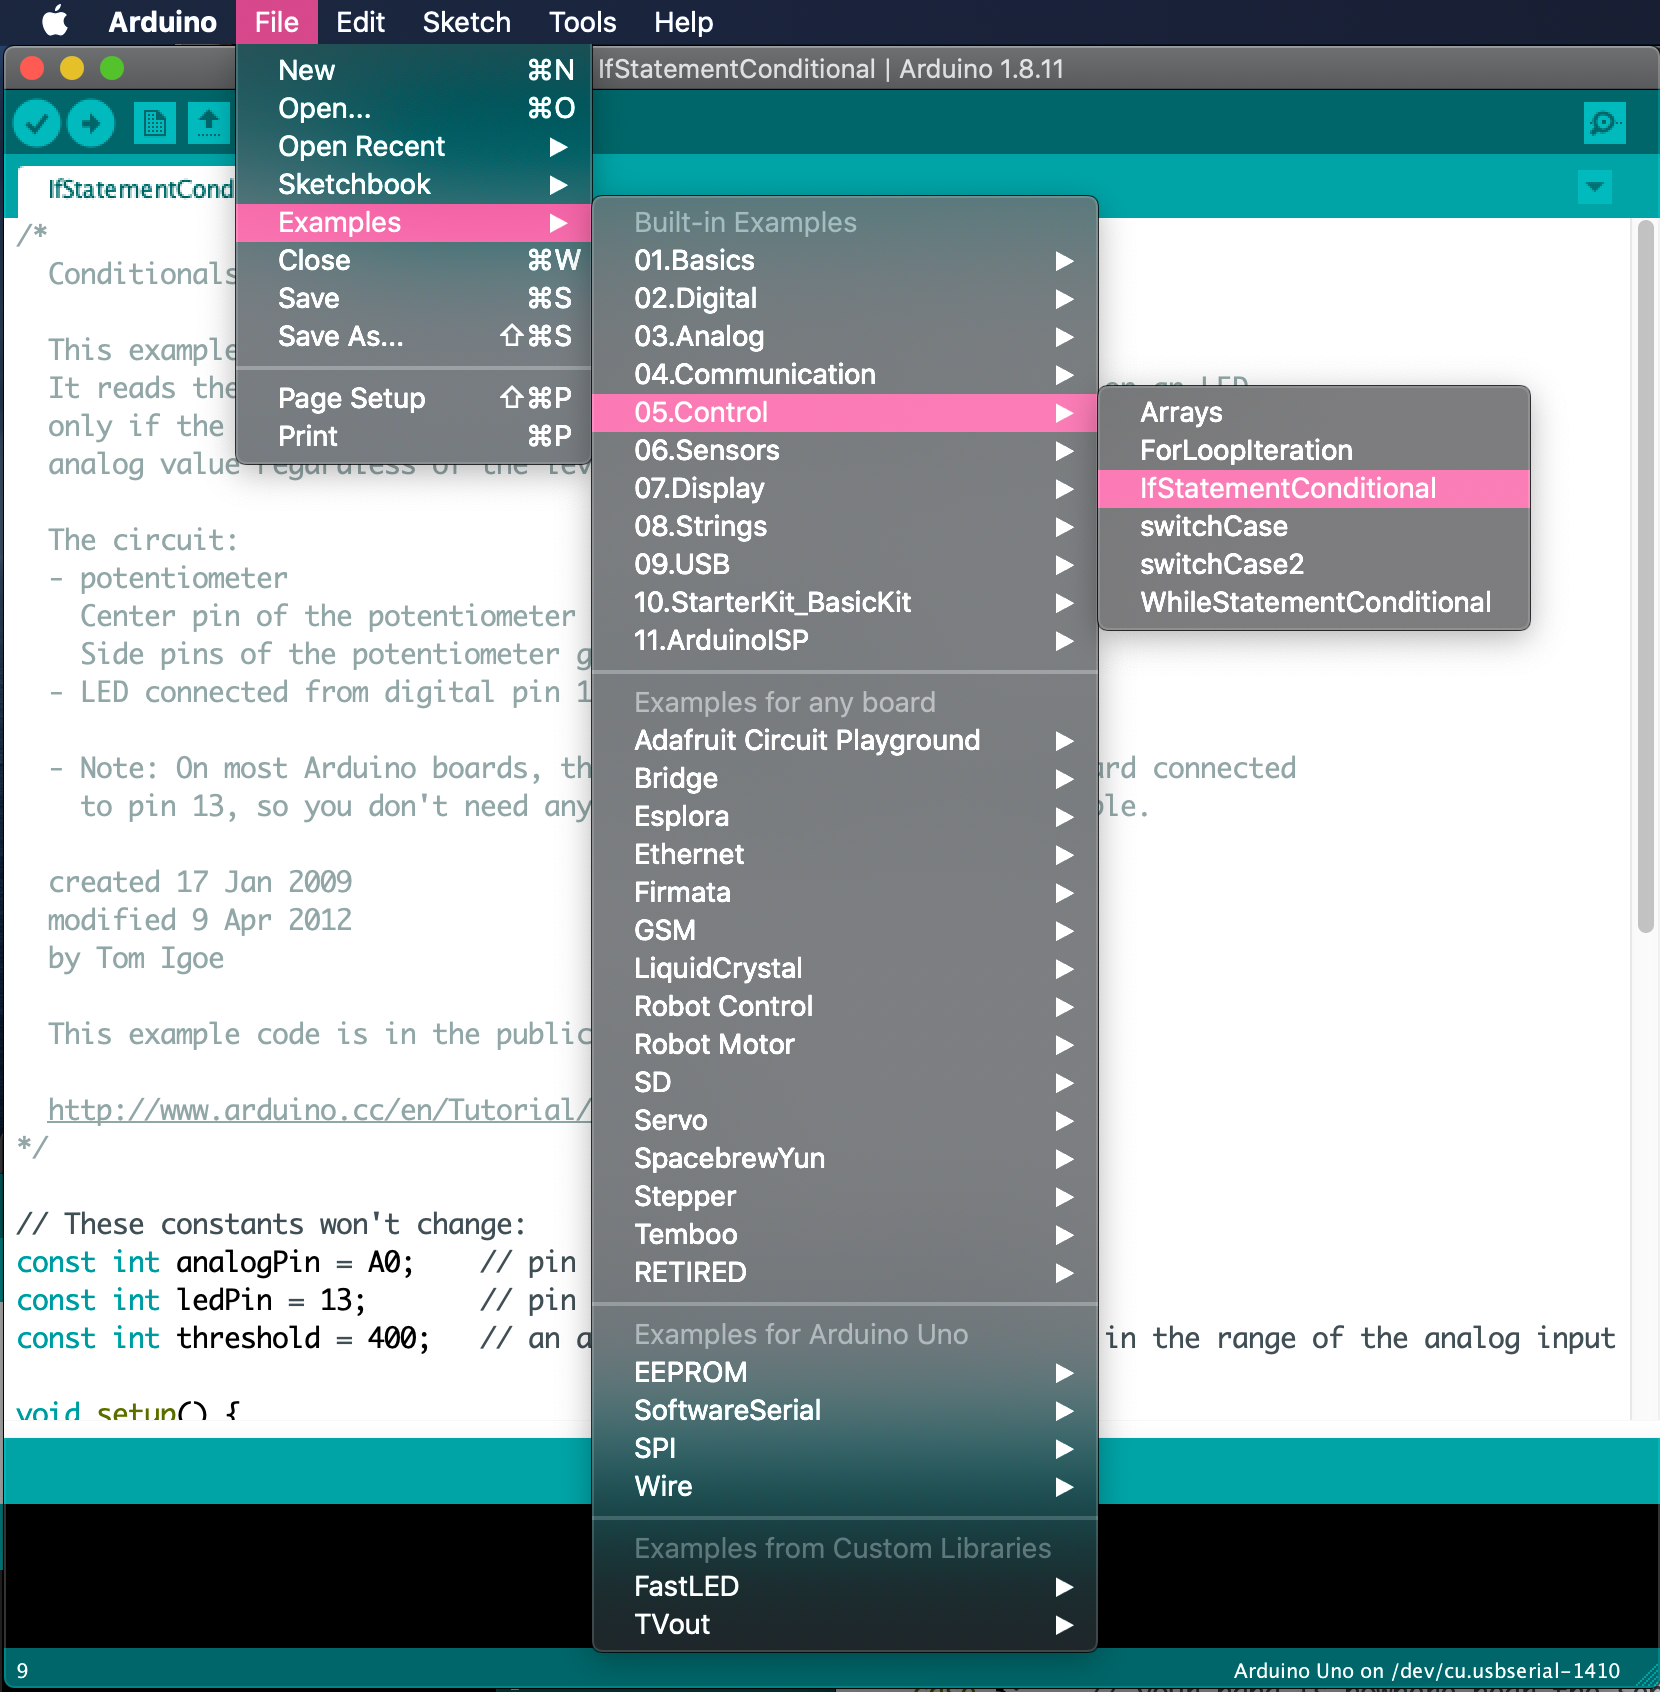Expand the Servo library examples

pyautogui.click(x=845, y=1120)
